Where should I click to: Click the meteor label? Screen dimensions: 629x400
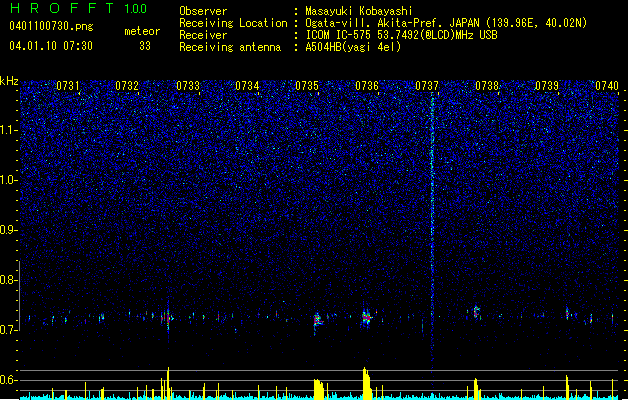pos(142,31)
